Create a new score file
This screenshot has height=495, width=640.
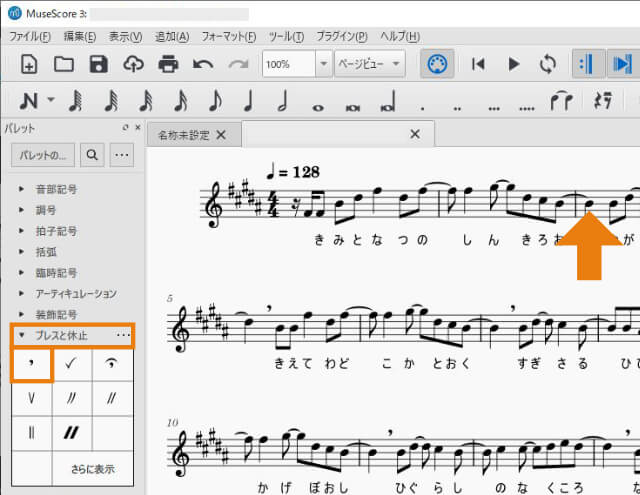pyautogui.click(x=29, y=64)
